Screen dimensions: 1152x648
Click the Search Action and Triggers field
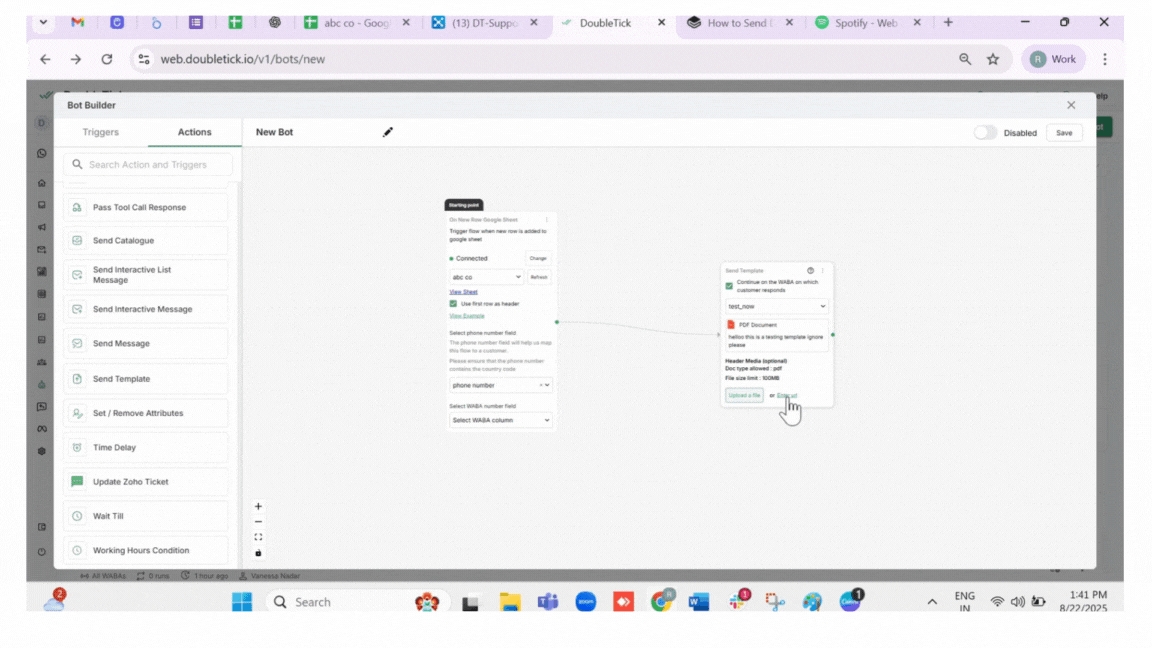(148, 165)
